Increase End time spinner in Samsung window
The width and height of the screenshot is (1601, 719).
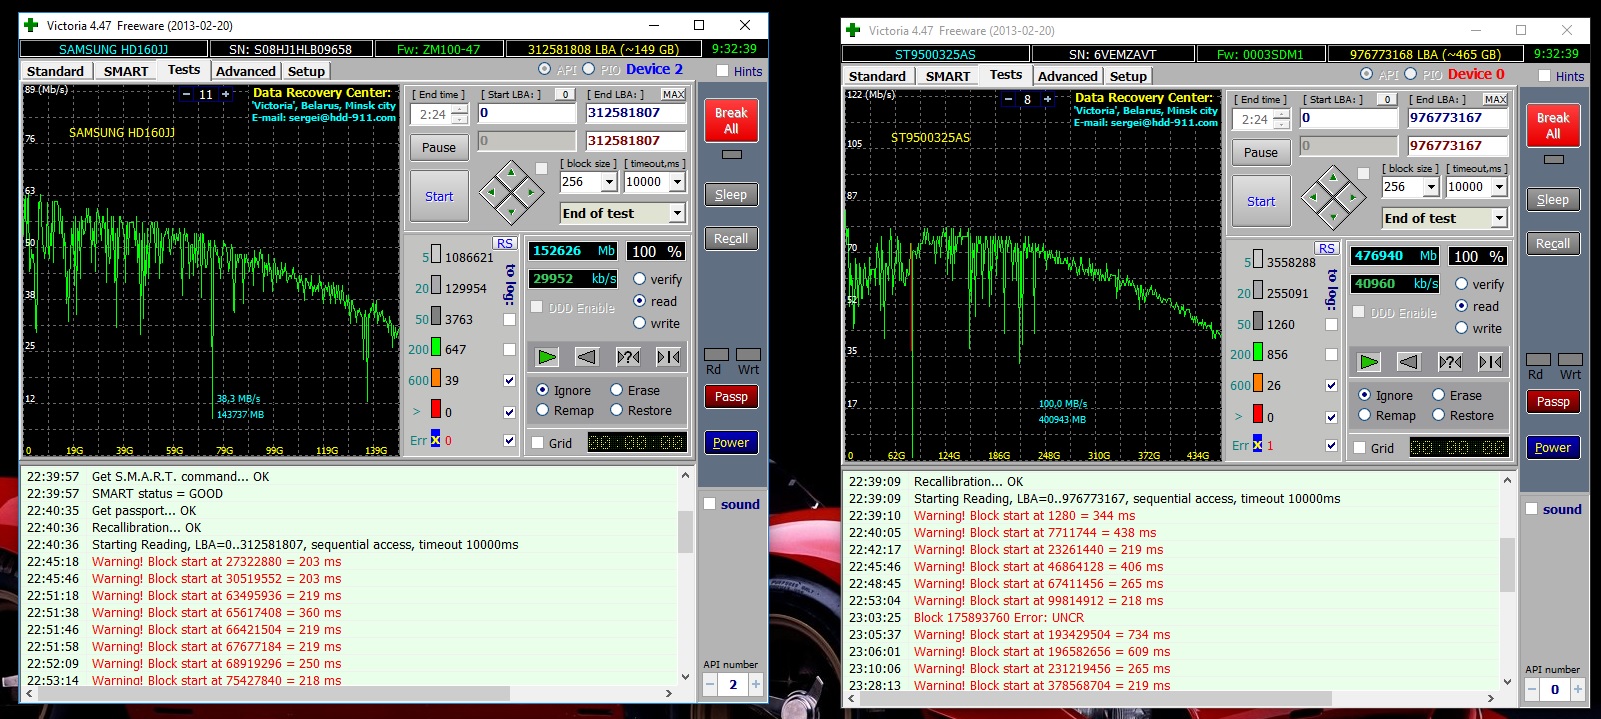(x=459, y=109)
